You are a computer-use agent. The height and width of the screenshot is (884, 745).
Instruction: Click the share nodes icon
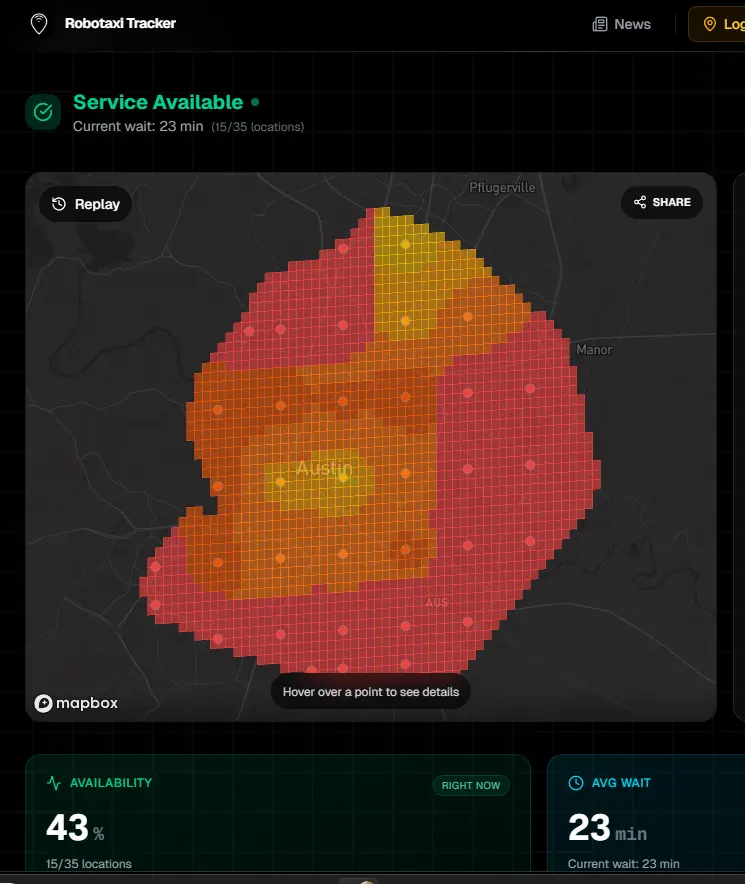tap(640, 202)
